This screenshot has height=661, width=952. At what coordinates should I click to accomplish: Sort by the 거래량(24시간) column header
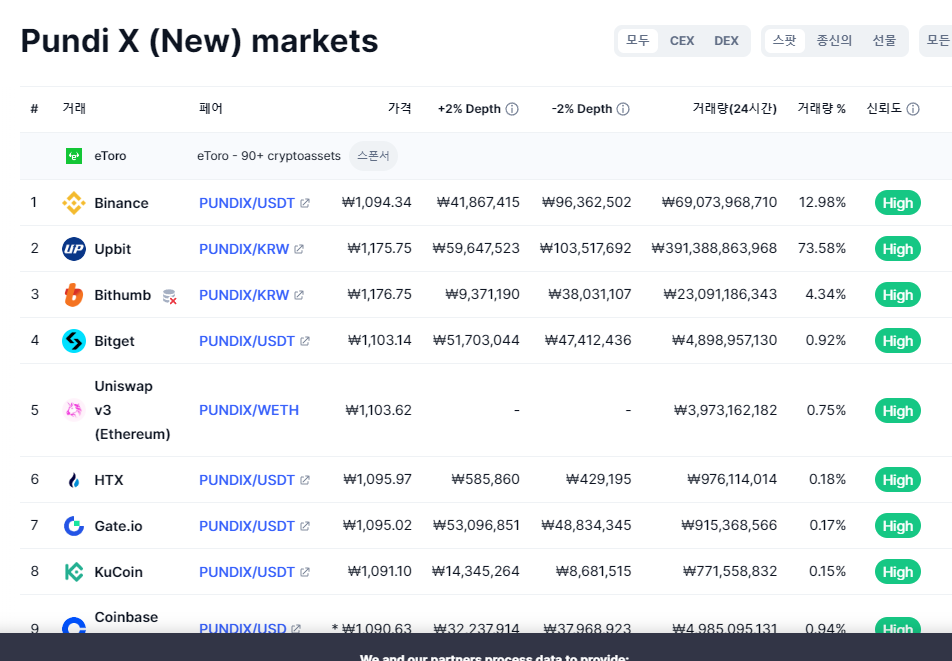pyautogui.click(x=735, y=109)
